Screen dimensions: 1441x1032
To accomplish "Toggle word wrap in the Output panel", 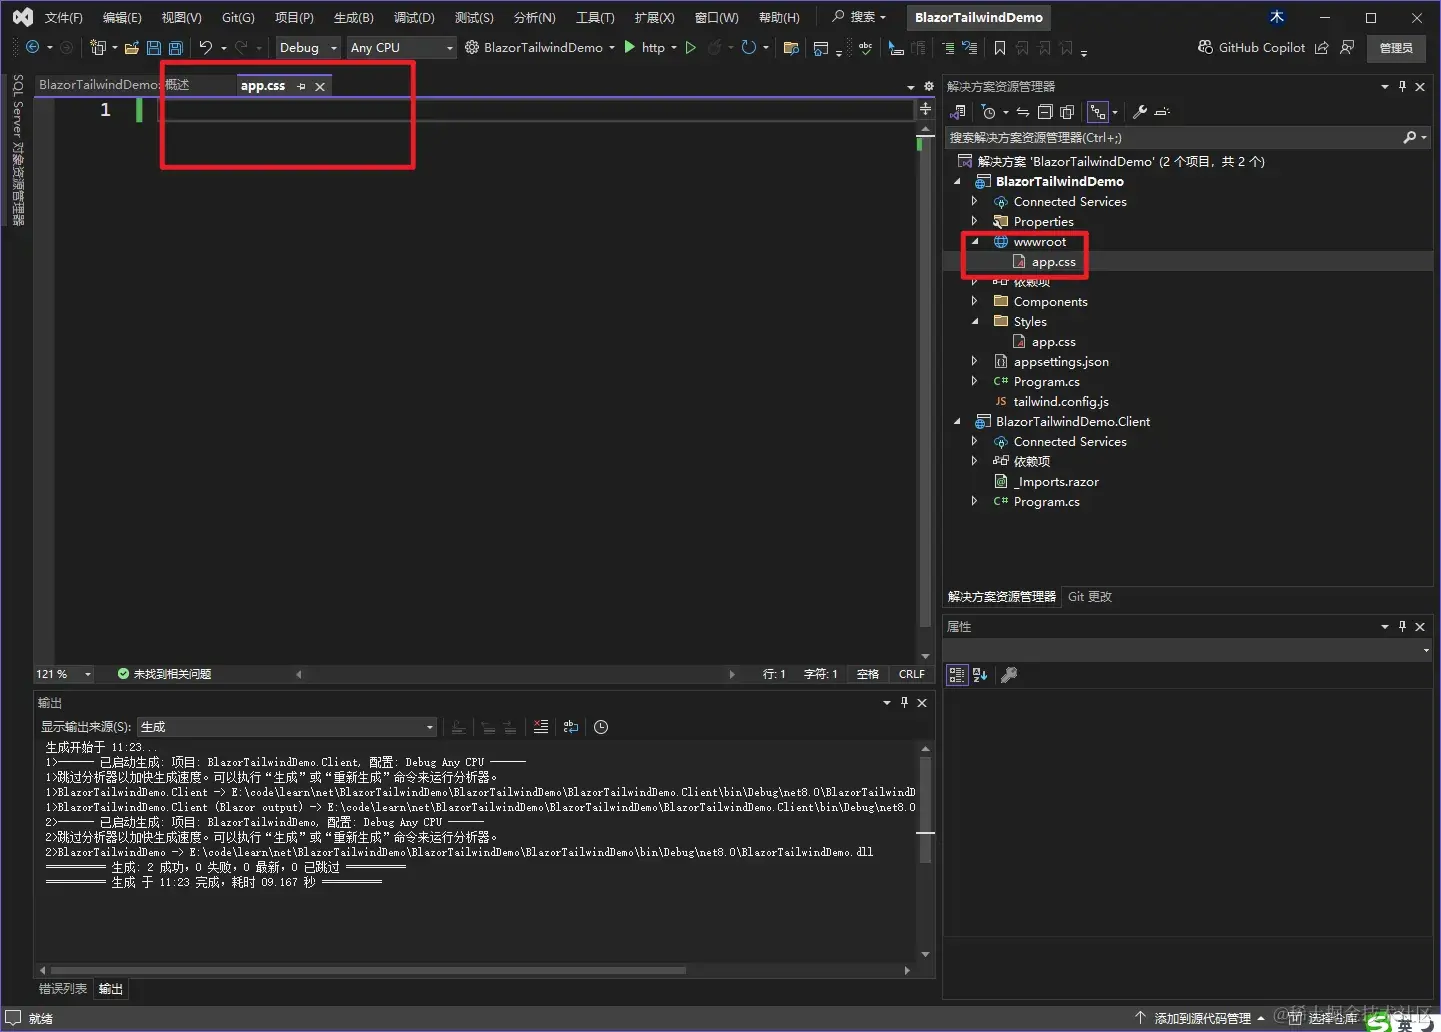I will pyautogui.click(x=571, y=727).
